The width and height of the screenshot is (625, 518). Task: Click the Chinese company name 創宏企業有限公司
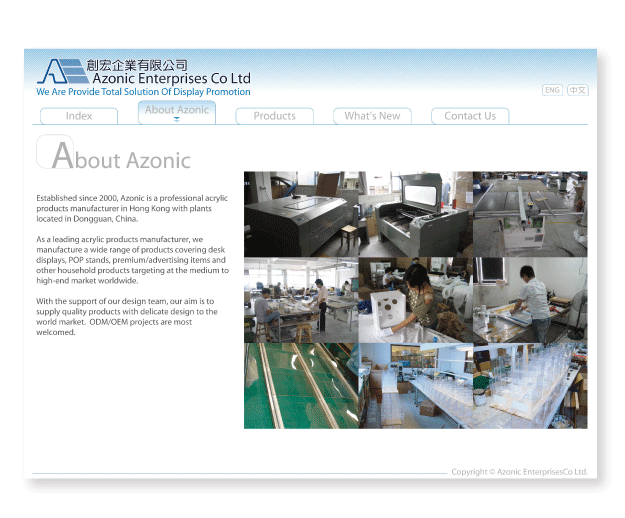point(137,65)
